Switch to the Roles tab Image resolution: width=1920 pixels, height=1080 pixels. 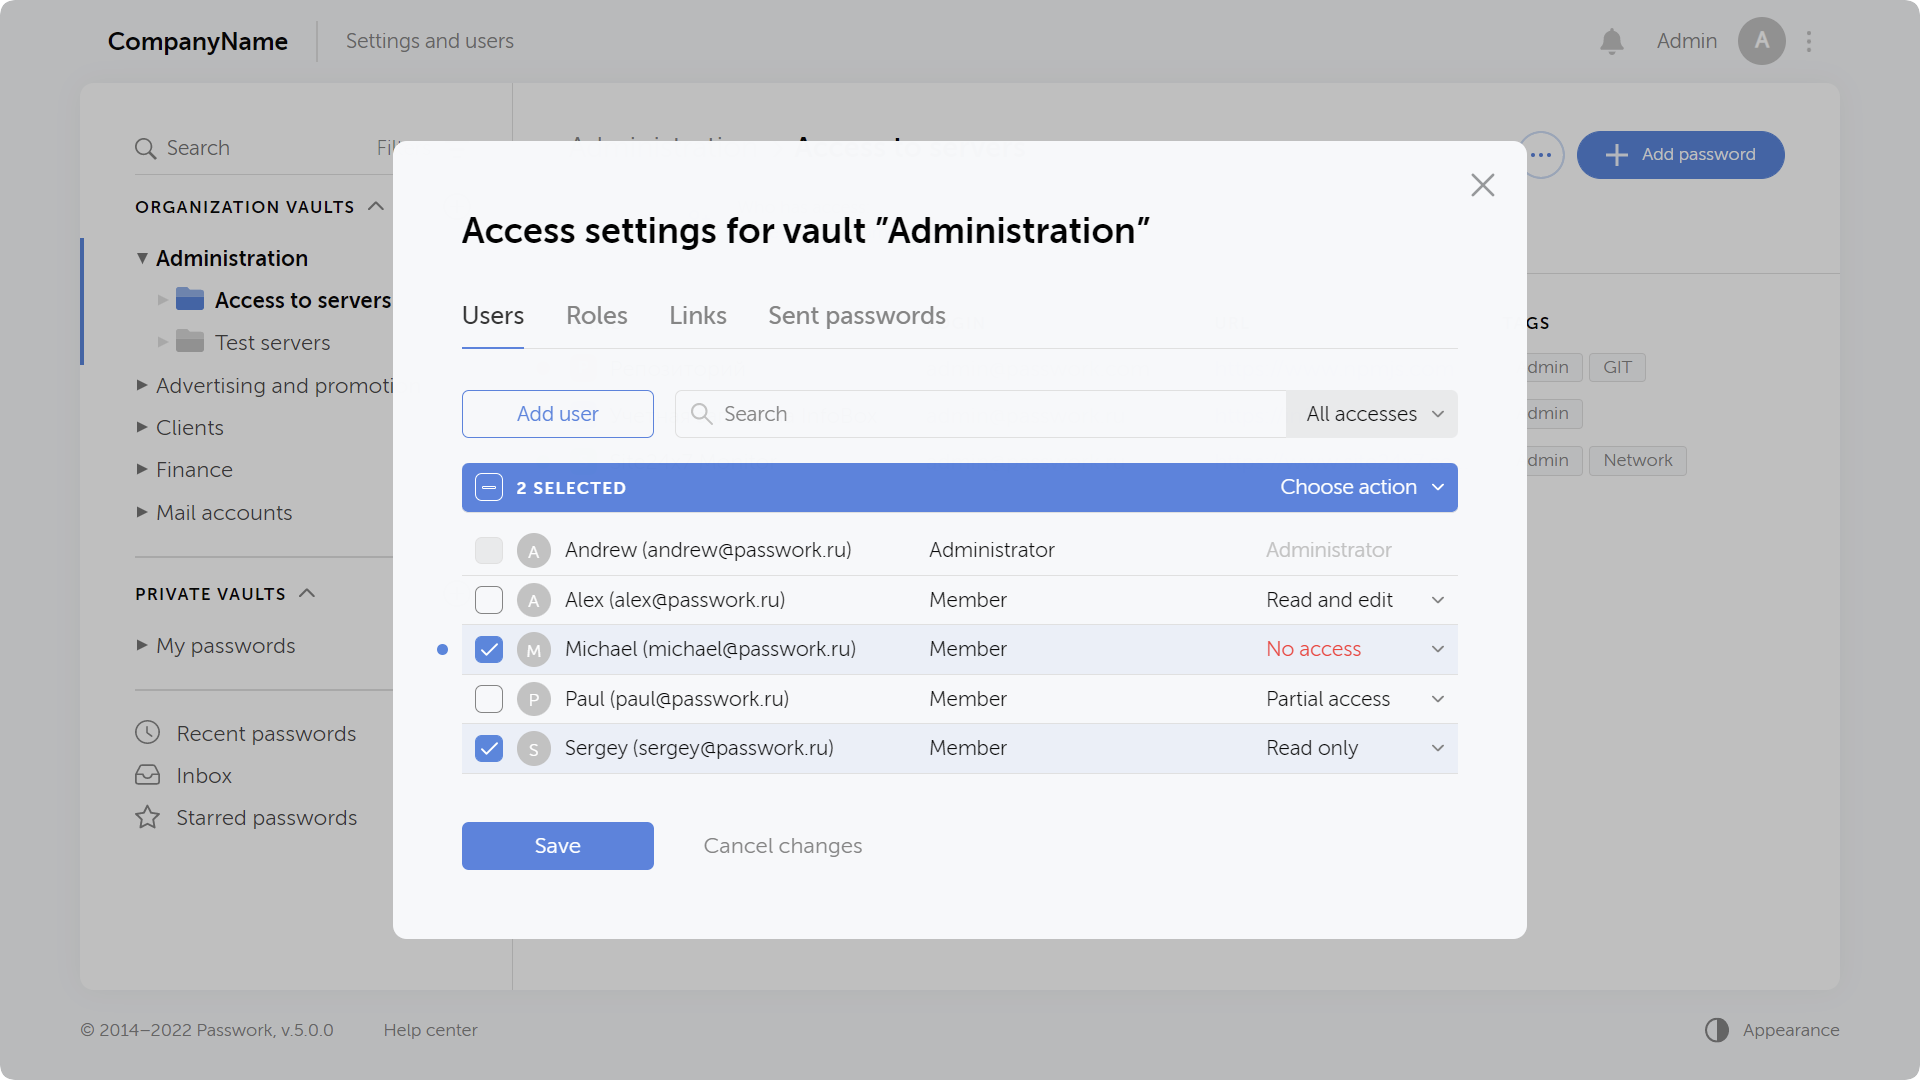click(x=596, y=316)
